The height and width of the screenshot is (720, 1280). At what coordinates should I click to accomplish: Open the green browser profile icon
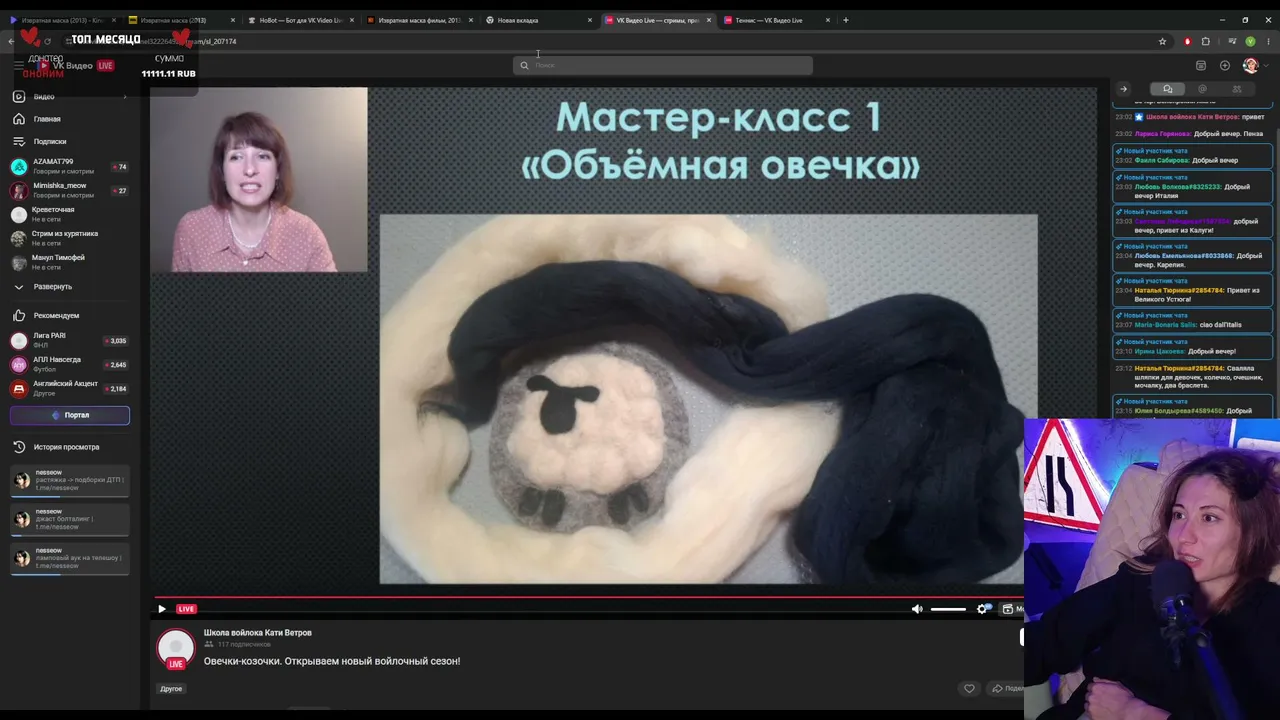tap(1250, 42)
